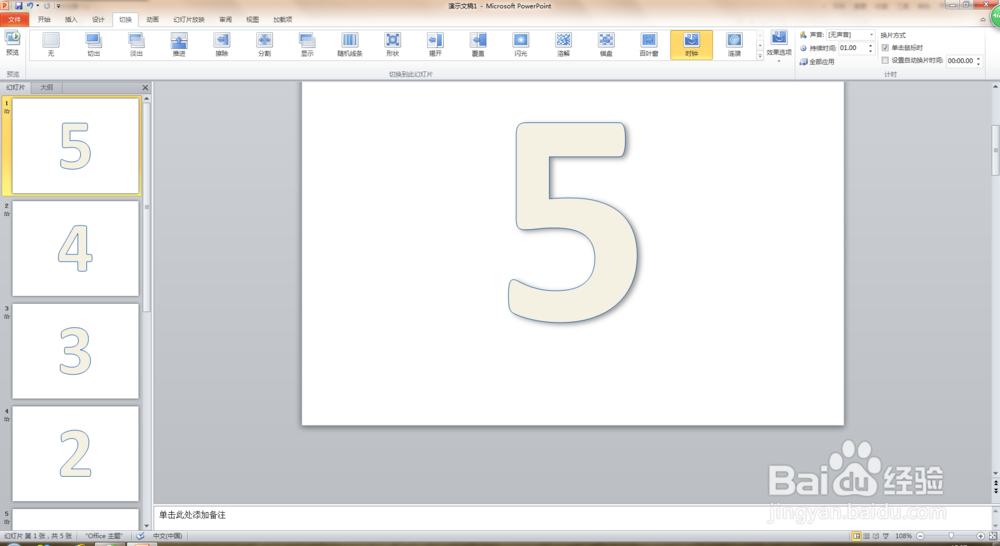
Task: Toggle the On Mouse Click (单击鼠标时) checkbox
Action: tap(885, 48)
